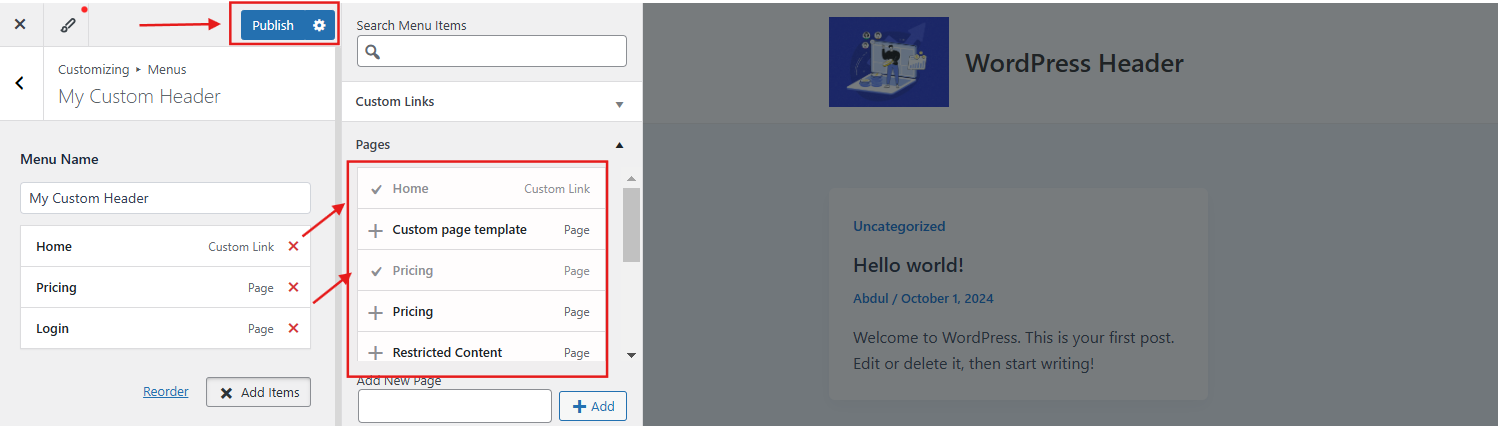Expand the Pricing menu item in the menu
Viewport: 1498px width, 426px height.
165,287
